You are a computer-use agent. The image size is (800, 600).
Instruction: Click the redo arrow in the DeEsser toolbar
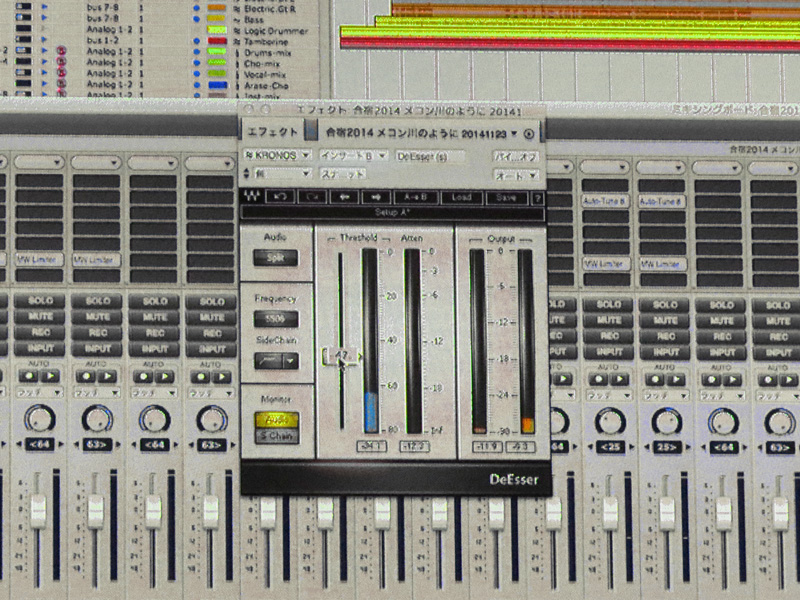[312, 197]
